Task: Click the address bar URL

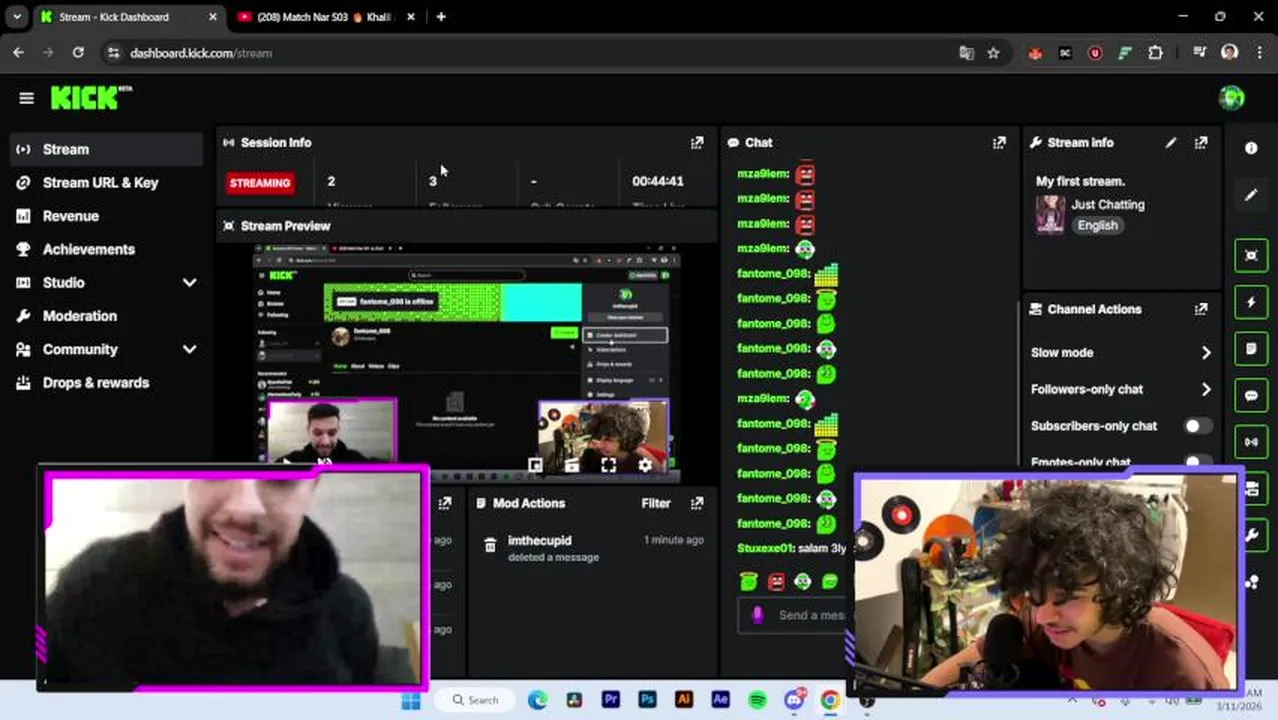Action: pyautogui.click(x=201, y=53)
